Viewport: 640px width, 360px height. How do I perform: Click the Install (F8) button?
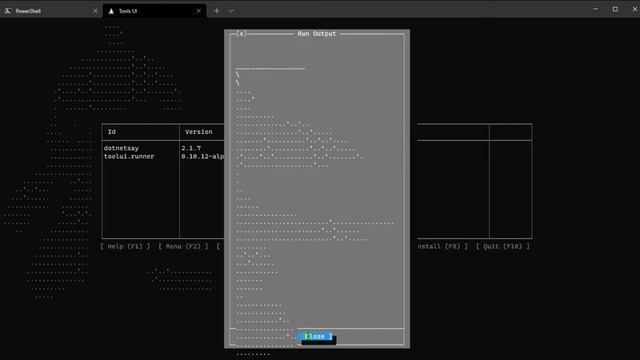pyautogui.click(x=442, y=246)
